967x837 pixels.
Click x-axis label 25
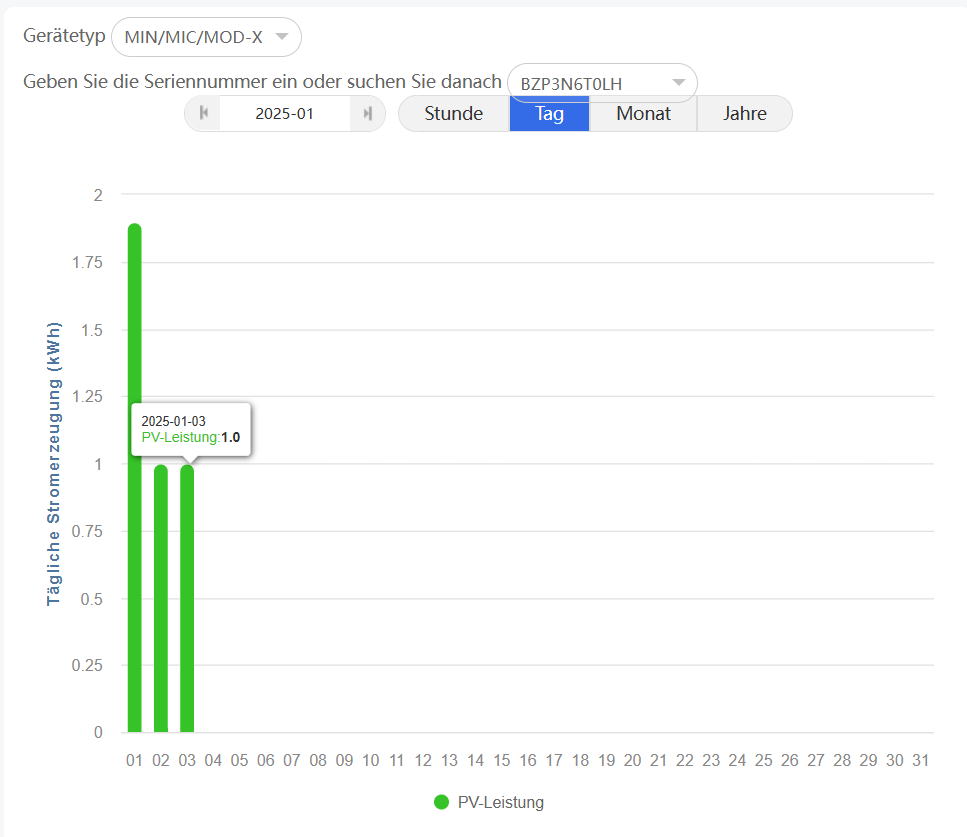coord(763,761)
